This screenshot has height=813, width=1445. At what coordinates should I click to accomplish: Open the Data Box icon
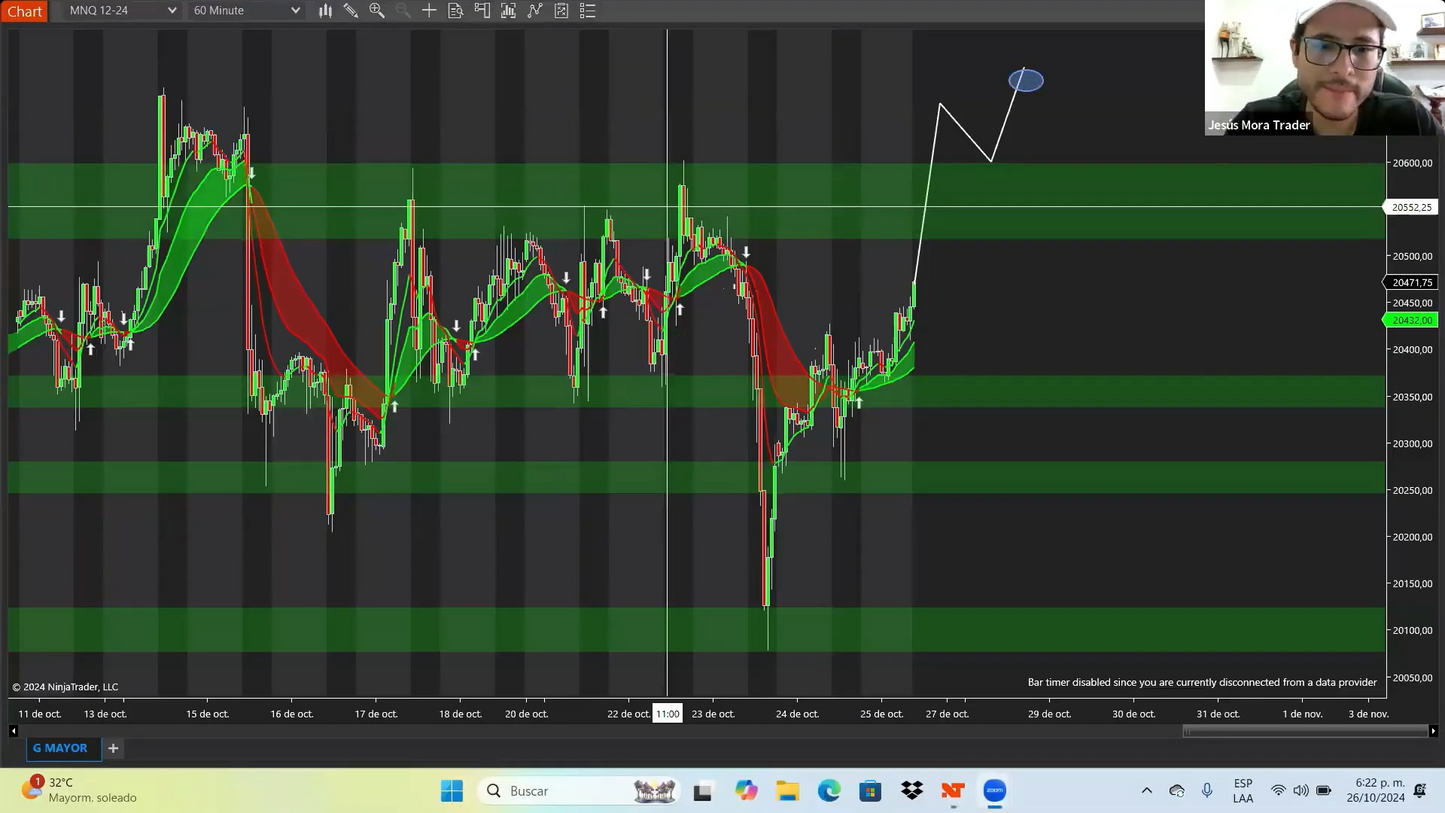click(x=456, y=11)
